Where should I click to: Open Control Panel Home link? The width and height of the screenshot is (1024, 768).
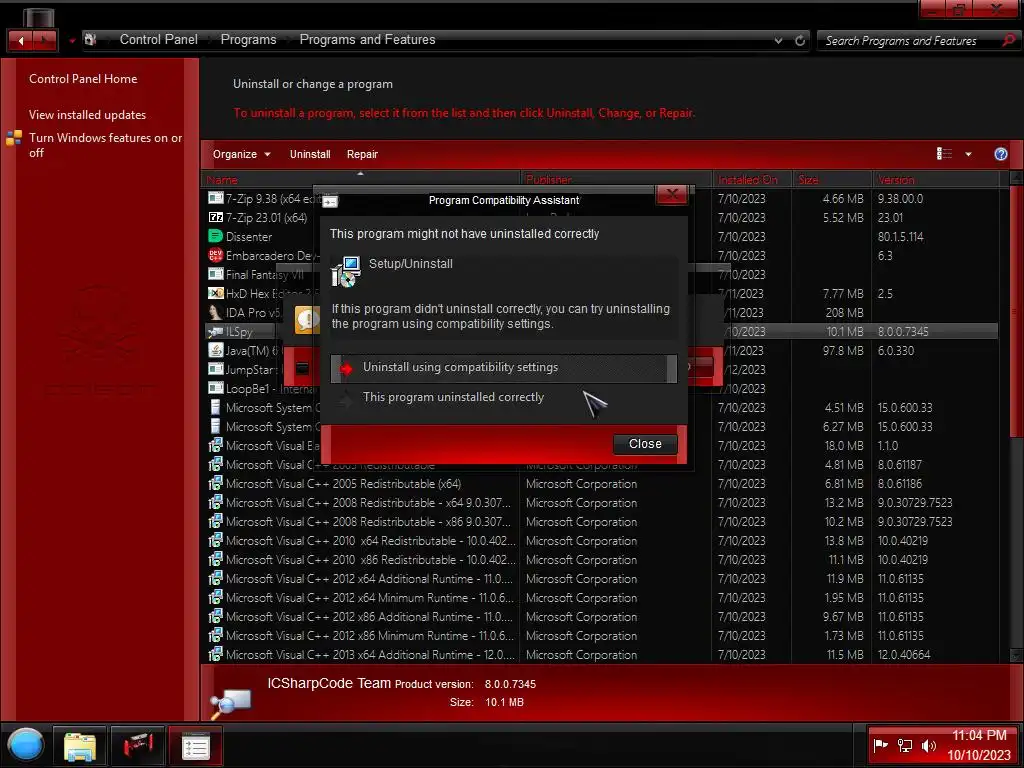tap(83, 78)
